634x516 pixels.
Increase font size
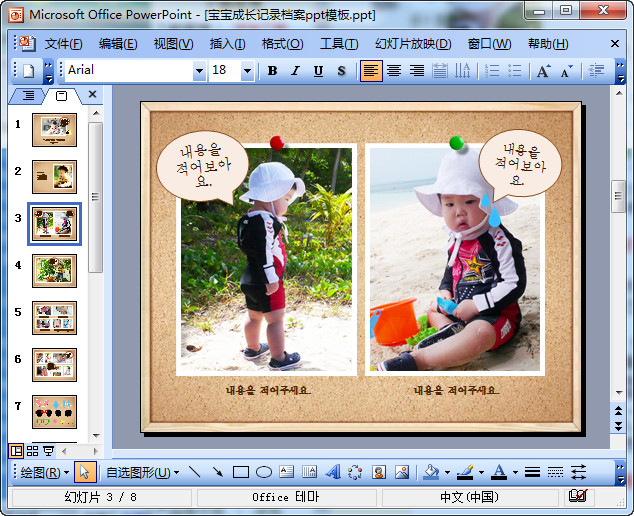tap(544, 71)
